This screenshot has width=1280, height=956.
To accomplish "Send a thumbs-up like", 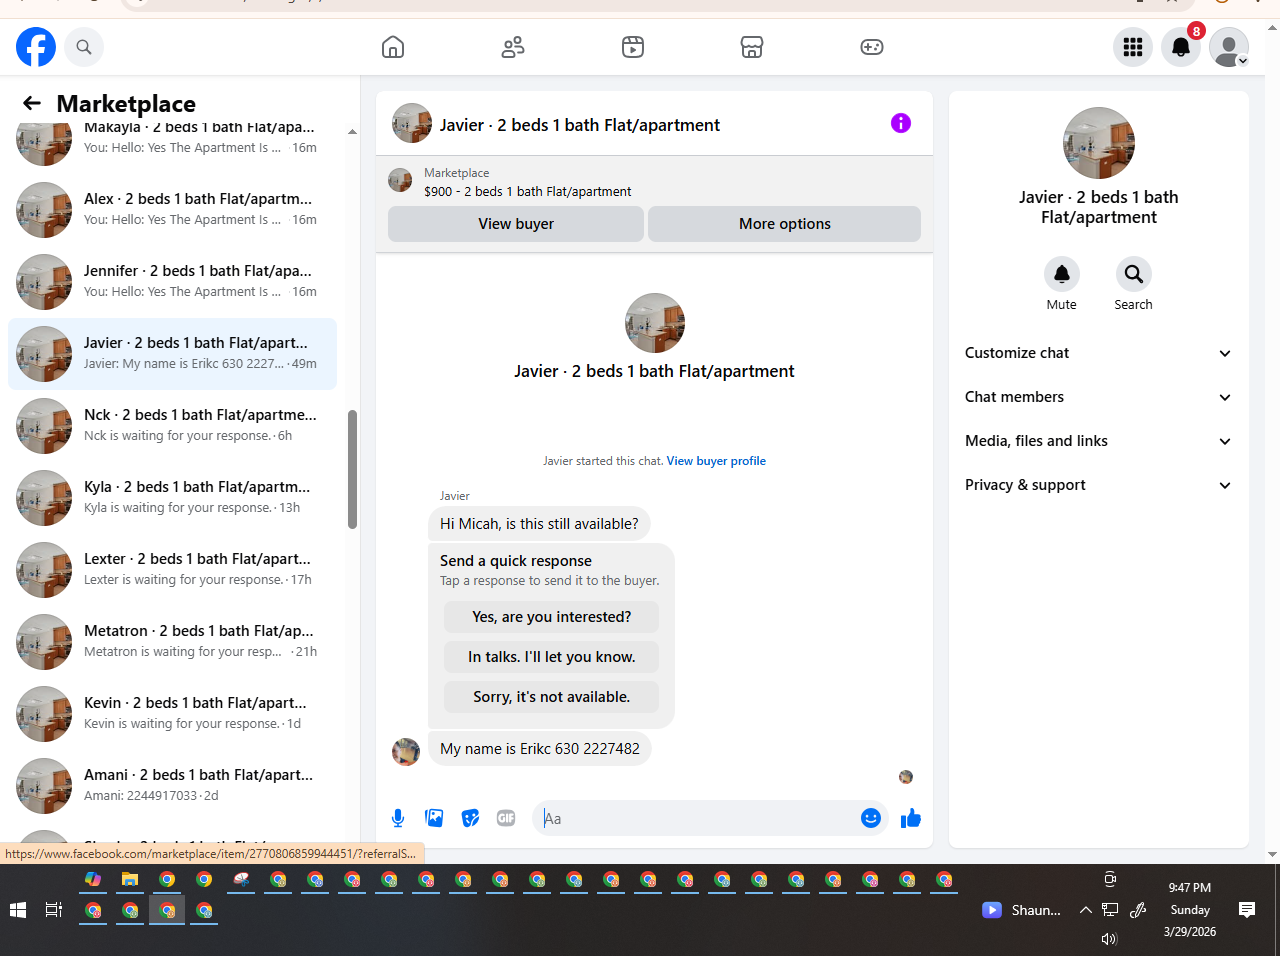I will click(x=911, y=818).
